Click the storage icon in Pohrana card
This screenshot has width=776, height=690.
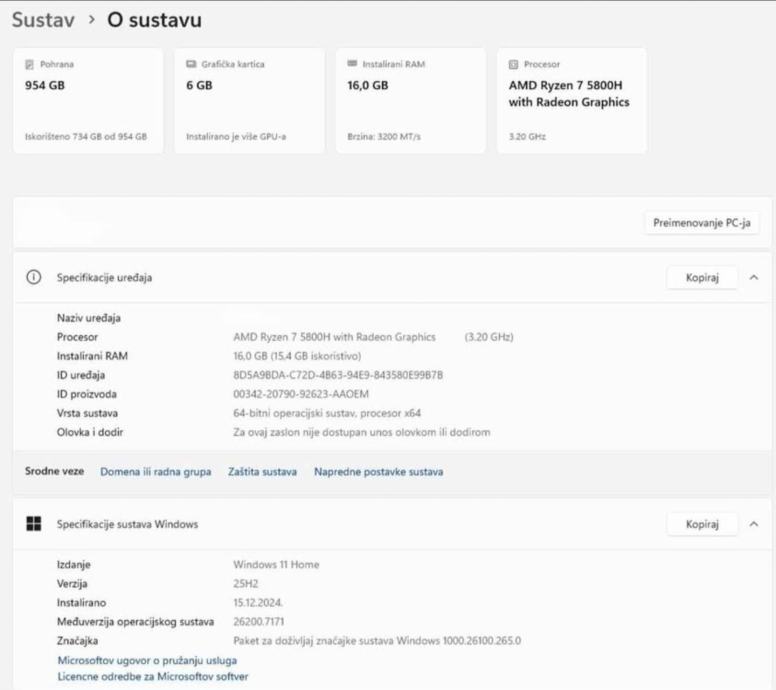pos(29,64)
